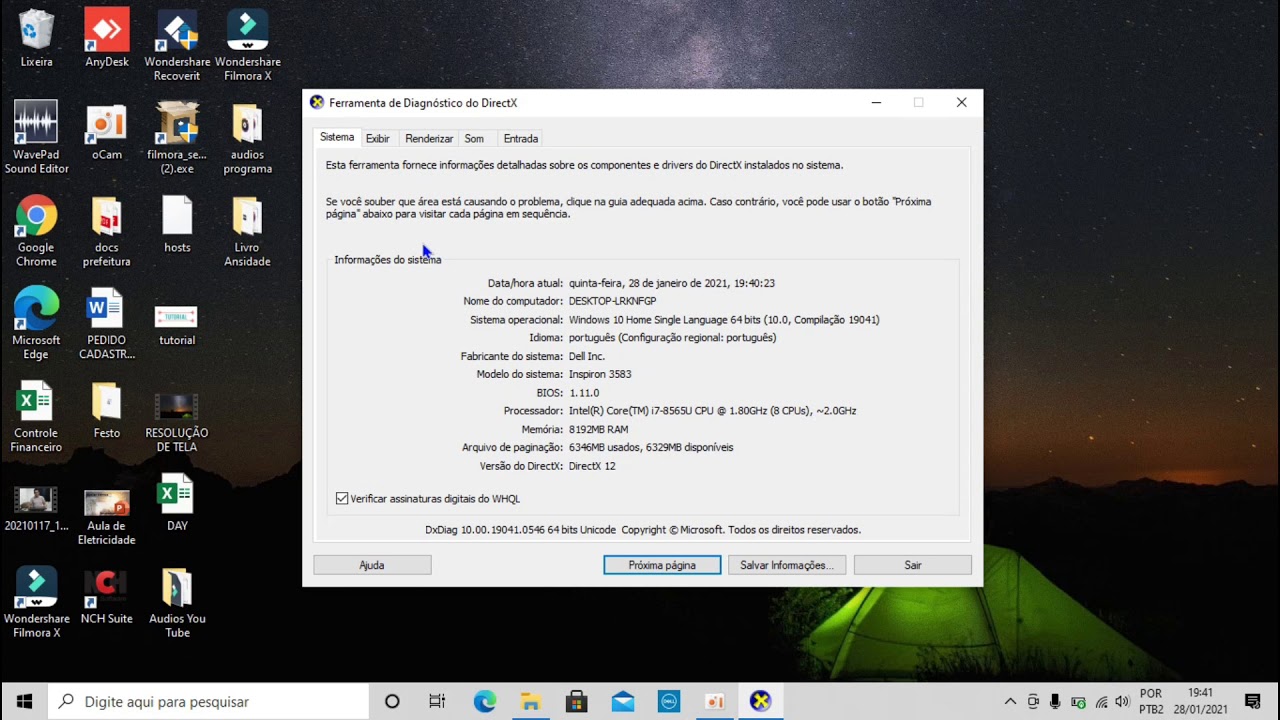
Task: Open the Windows Start menu
Action: tap(24, 701)
